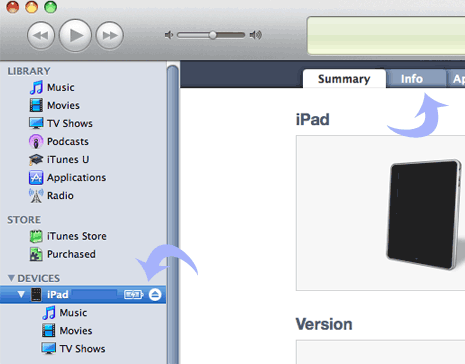Click the low volume speaker icon

(169, 35)
